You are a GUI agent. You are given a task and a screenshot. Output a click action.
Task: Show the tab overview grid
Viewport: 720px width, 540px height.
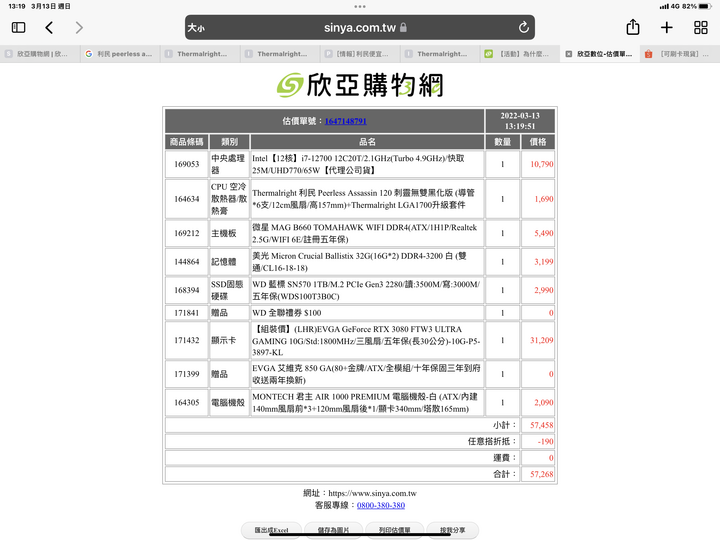tap(701, 28)
